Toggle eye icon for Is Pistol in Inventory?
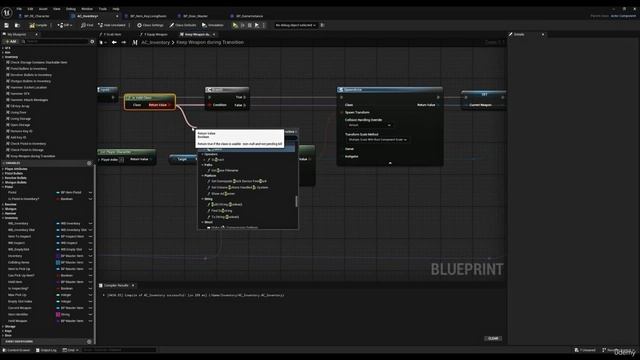Screen dimensions: 640x360 90,199
